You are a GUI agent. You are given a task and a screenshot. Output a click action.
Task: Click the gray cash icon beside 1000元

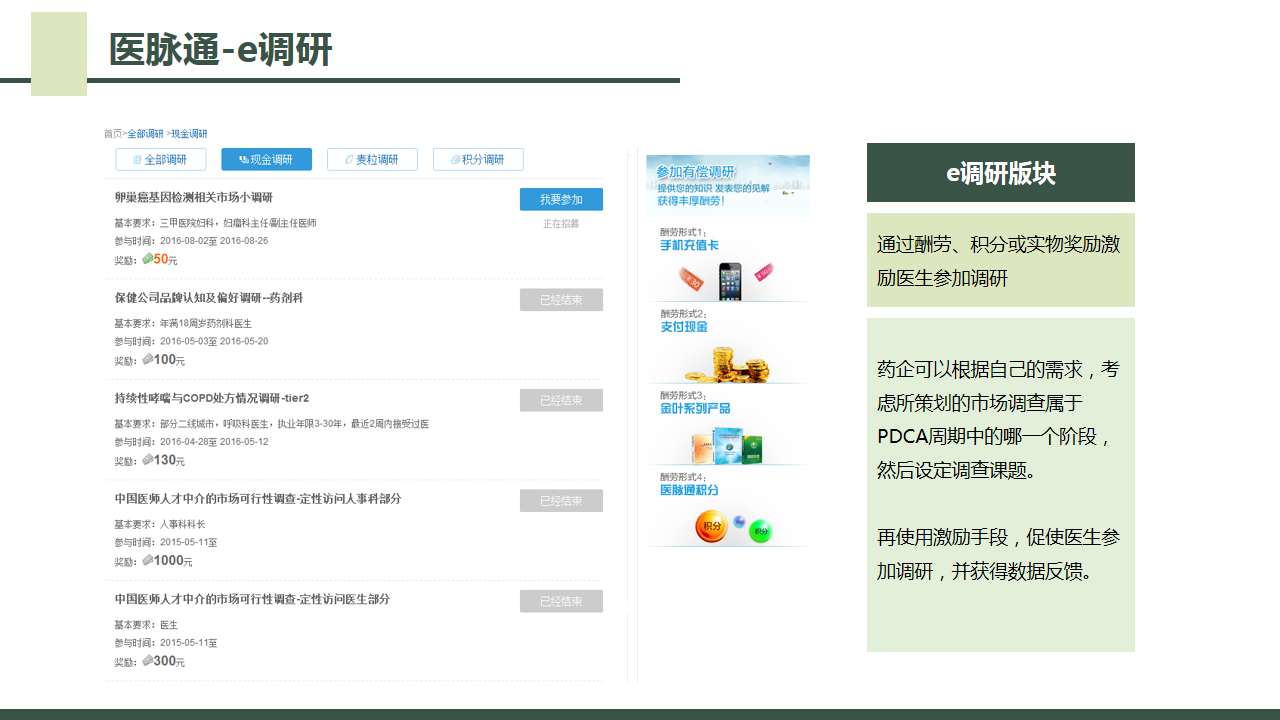click(147, 560)
